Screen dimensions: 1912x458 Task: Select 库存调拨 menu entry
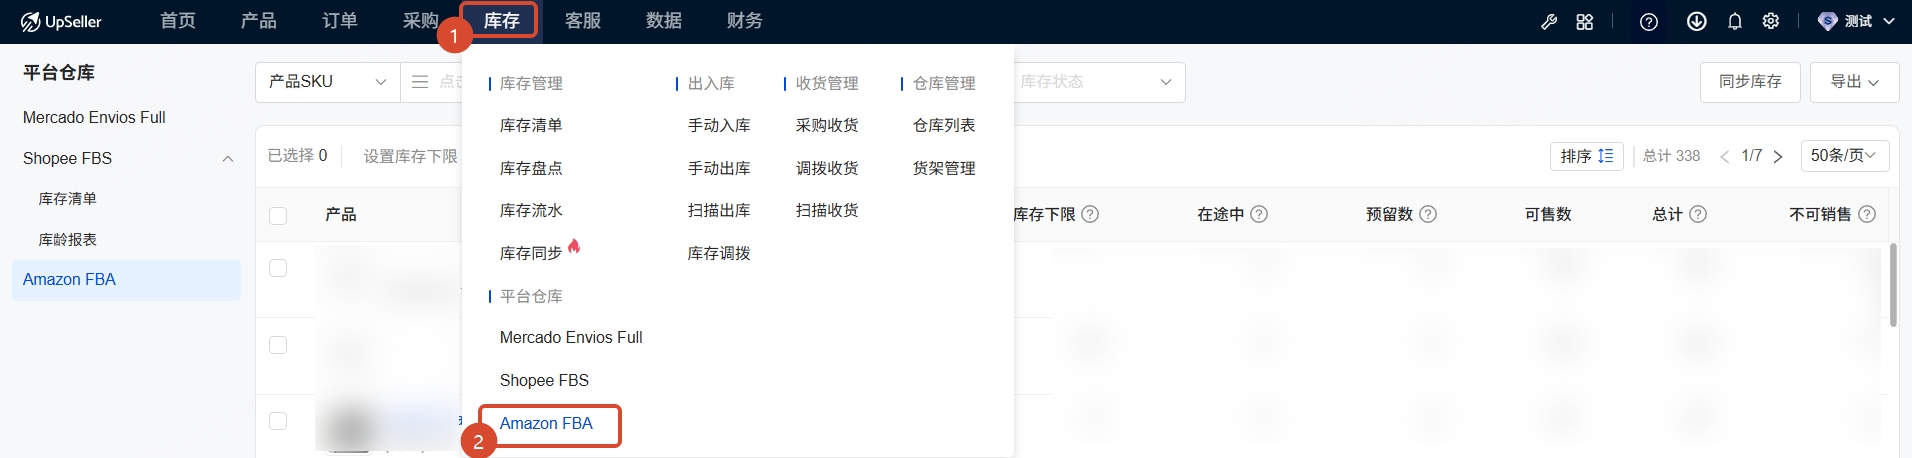coord(719,254)
